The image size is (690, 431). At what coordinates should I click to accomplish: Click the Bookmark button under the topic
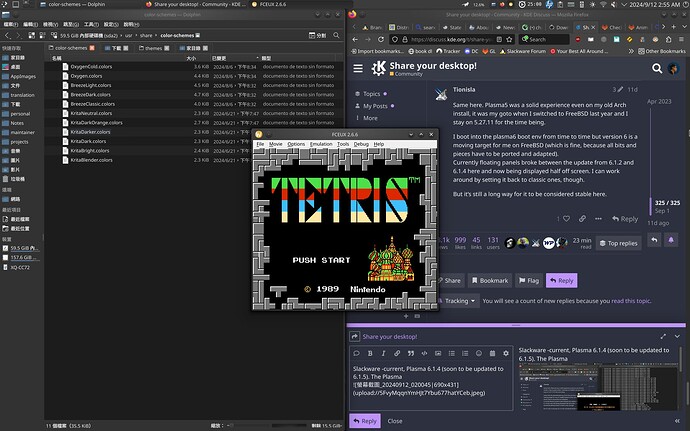tap(490, 280)
